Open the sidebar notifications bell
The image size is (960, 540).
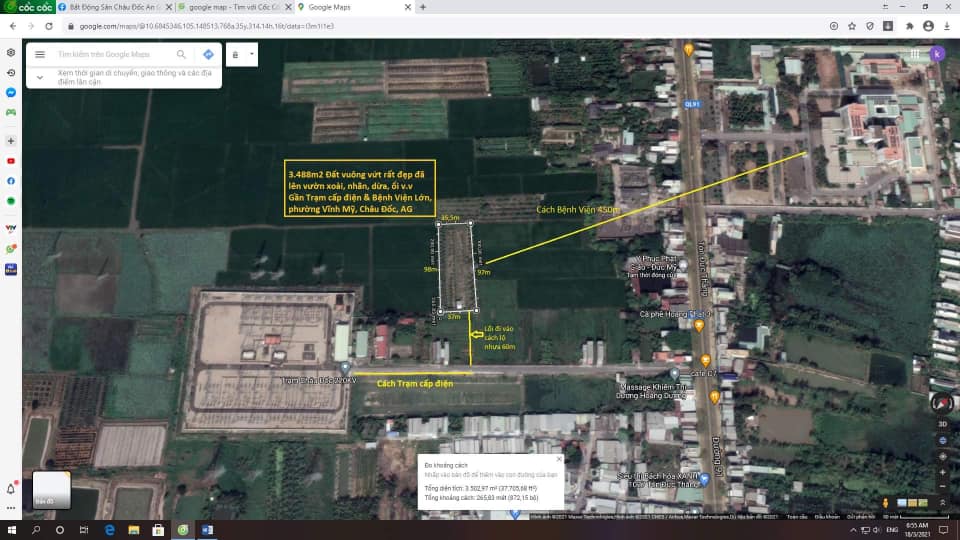click(11, 489)
